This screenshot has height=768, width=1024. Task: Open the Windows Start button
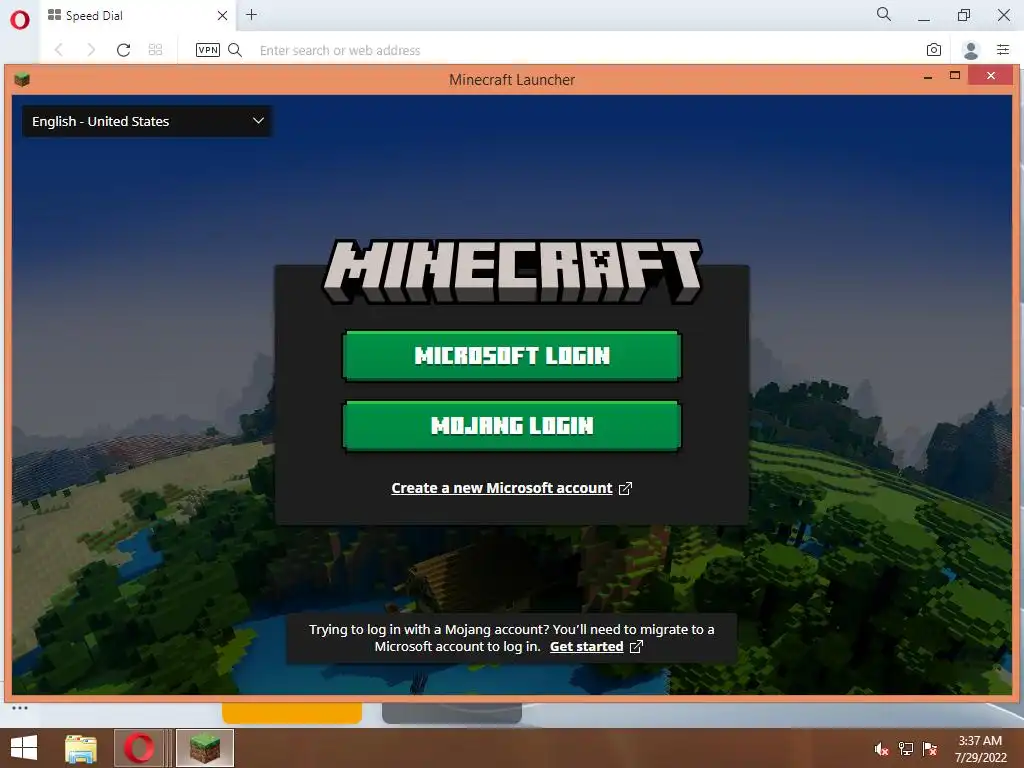[24, 748]
